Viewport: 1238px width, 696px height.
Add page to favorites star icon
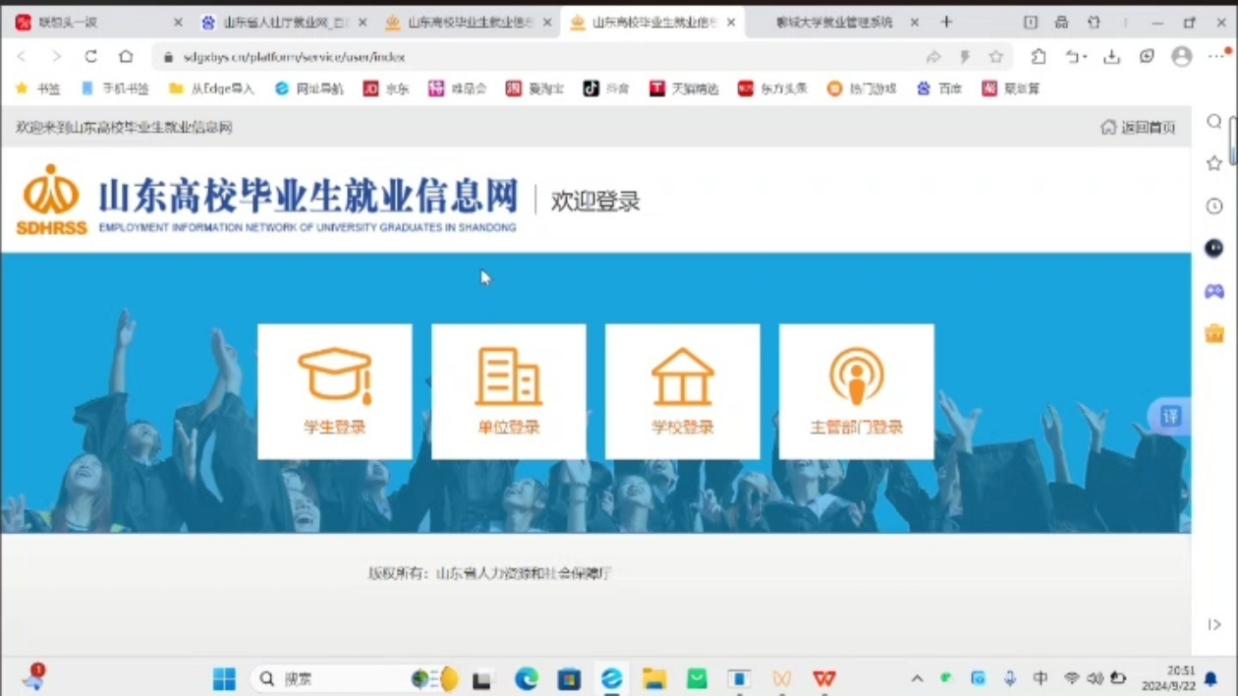tap(996, 57)
